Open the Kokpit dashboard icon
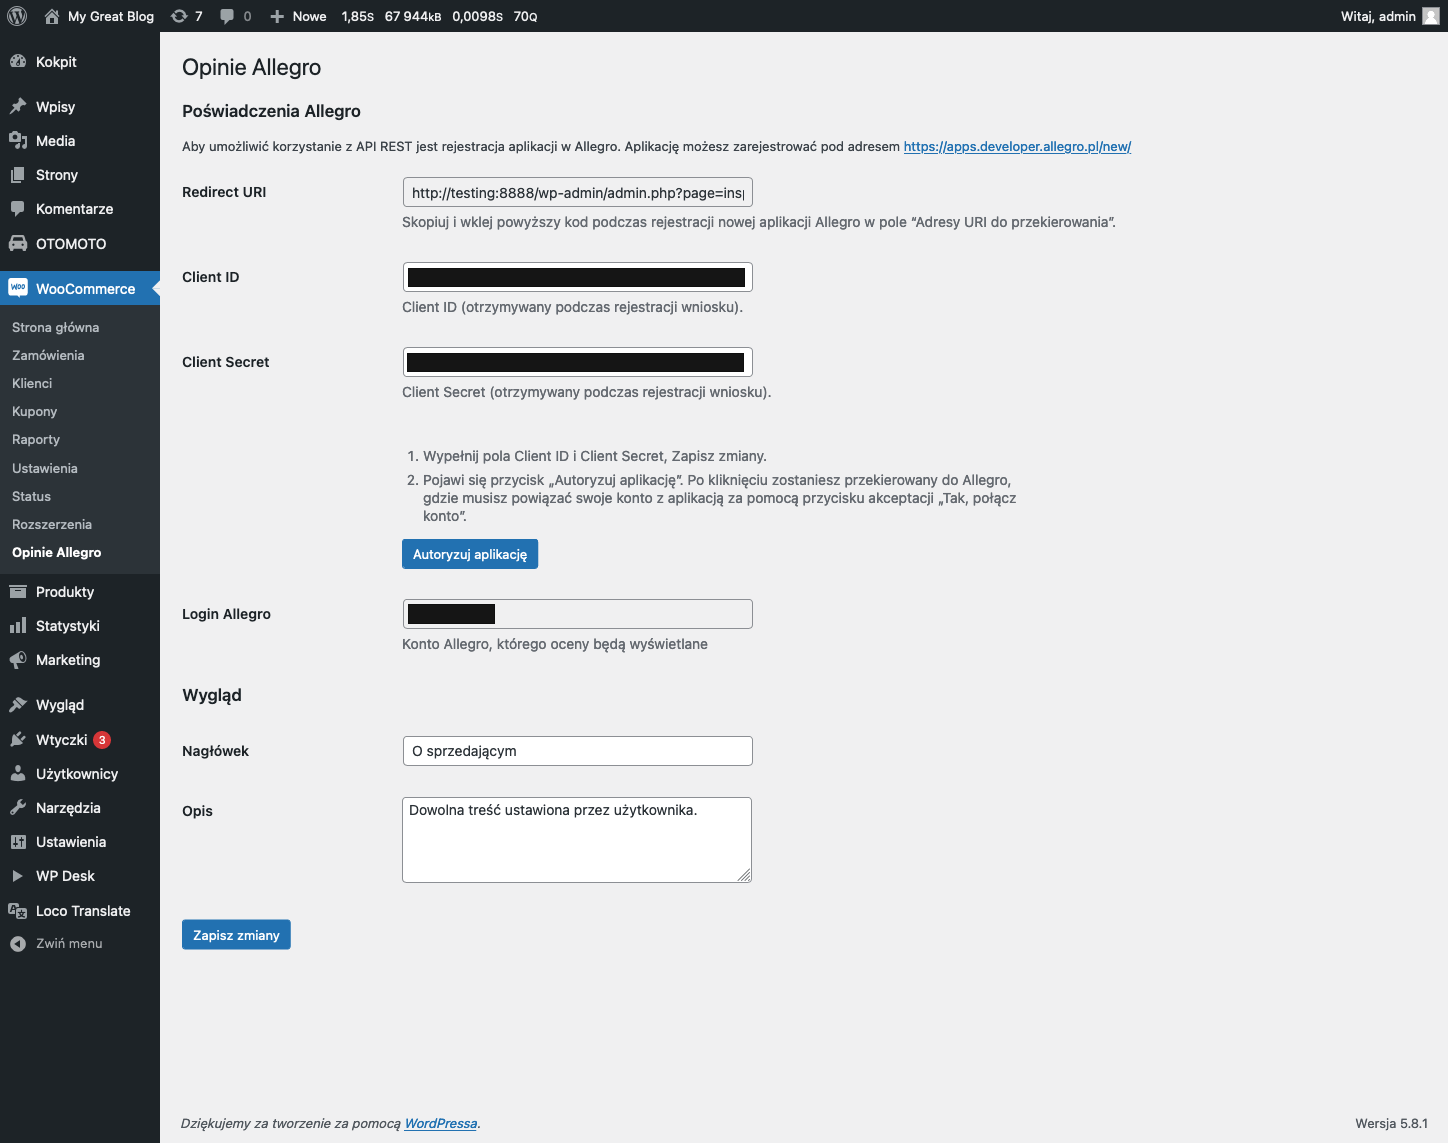This screenshot has height=1143, width=1448. [x=18, y=62]
